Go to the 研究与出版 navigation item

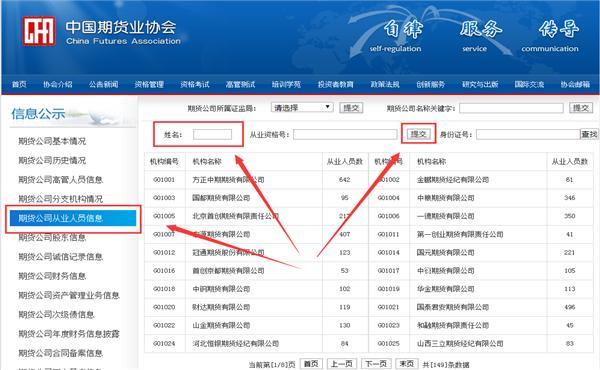[480, 84]
